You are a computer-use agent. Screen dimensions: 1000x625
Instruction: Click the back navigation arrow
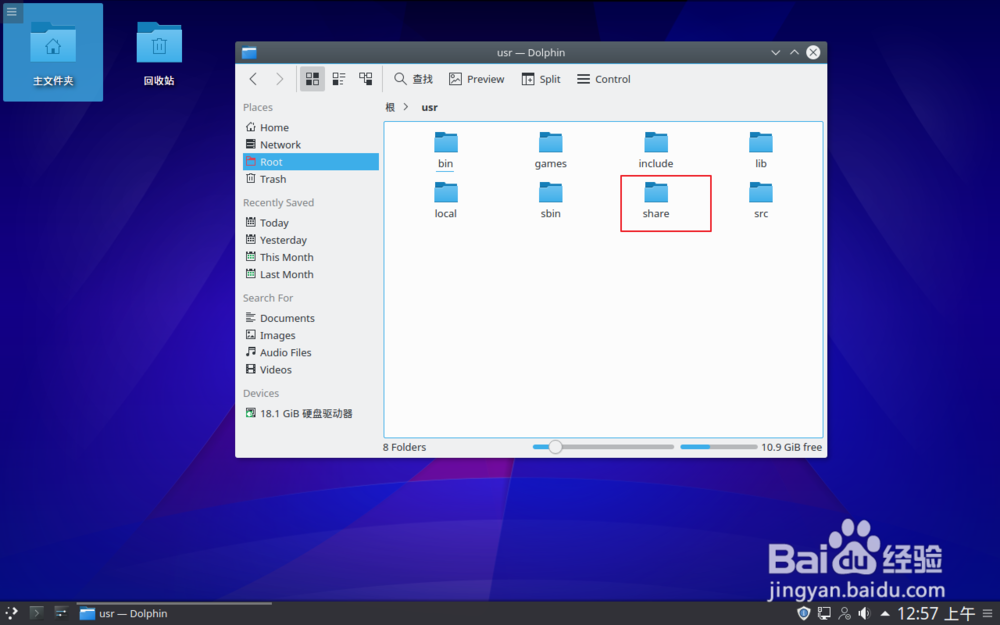click(252, 78)
